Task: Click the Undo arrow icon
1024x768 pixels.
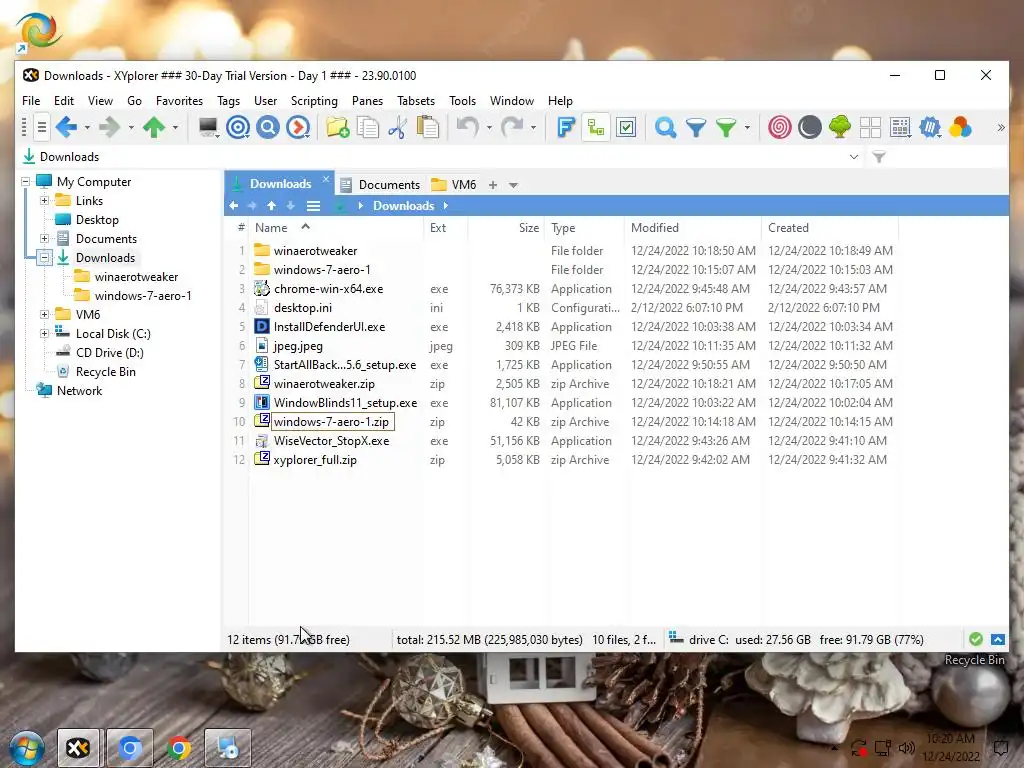Action: pos(468,126)
